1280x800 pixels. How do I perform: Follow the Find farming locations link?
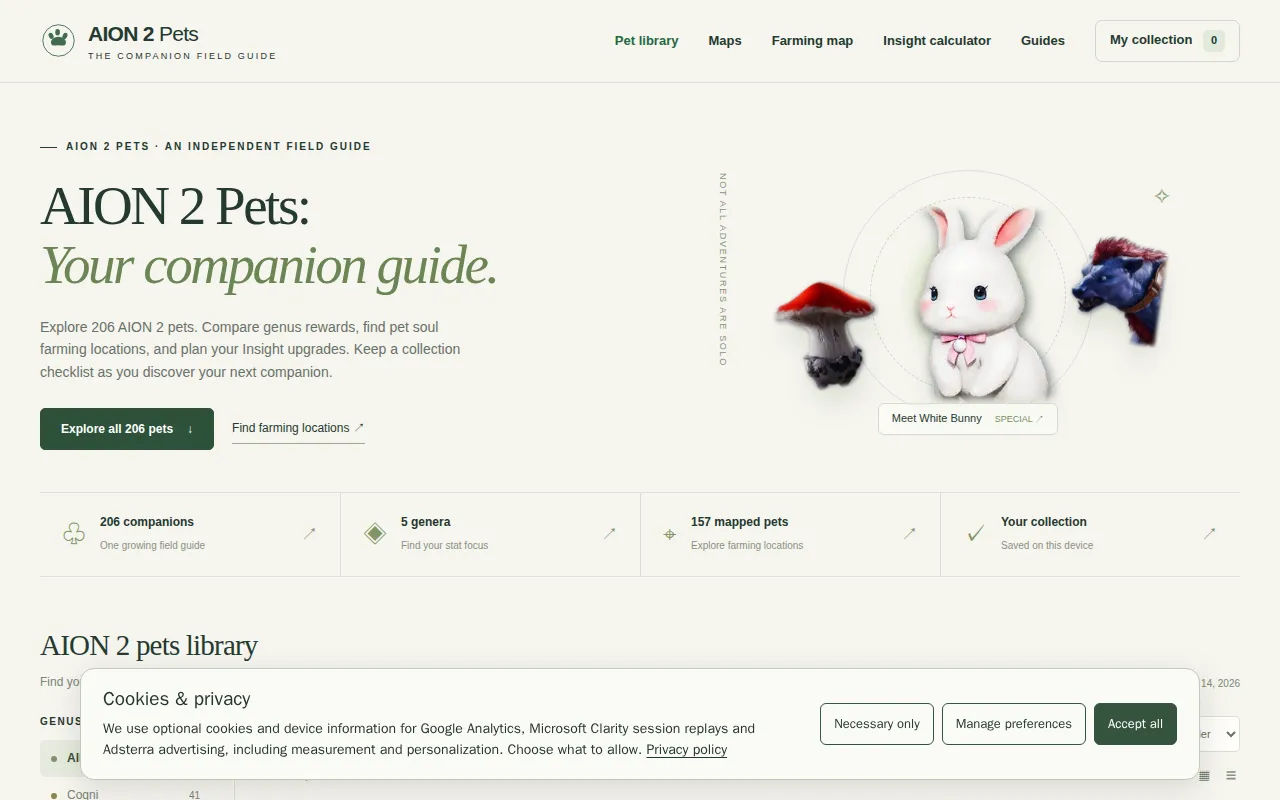298,428
